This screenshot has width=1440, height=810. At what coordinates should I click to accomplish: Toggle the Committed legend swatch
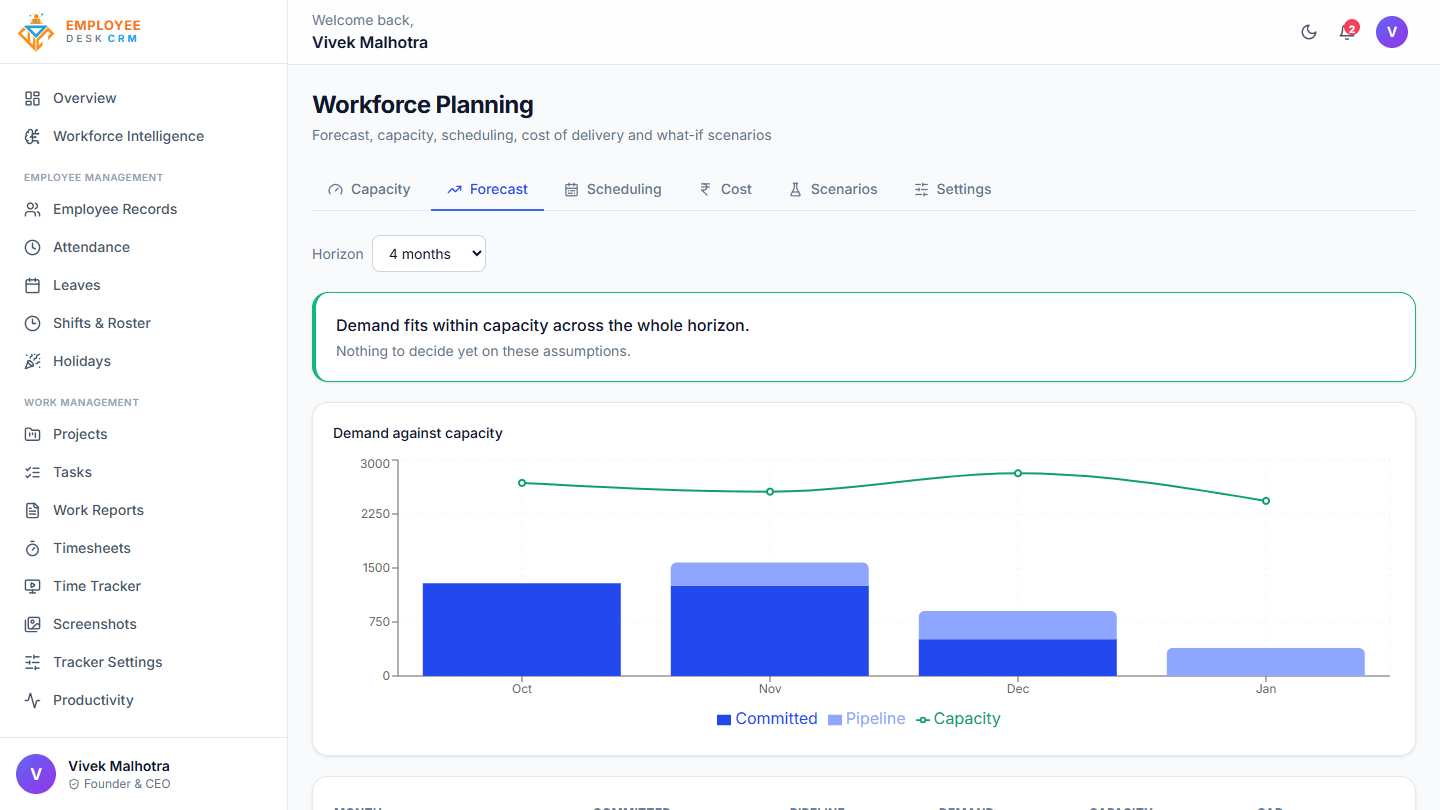click(724, 719)
